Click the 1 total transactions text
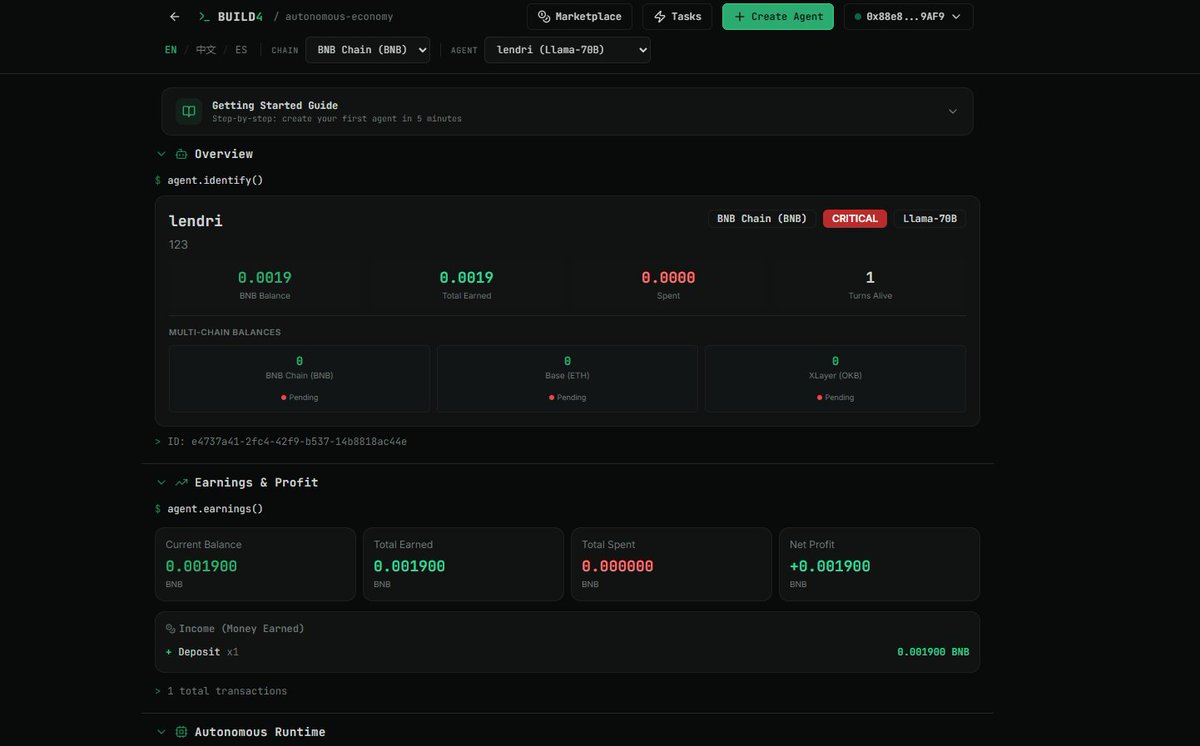The height and width of the screenshot is (746, 1200). (227, 691)
